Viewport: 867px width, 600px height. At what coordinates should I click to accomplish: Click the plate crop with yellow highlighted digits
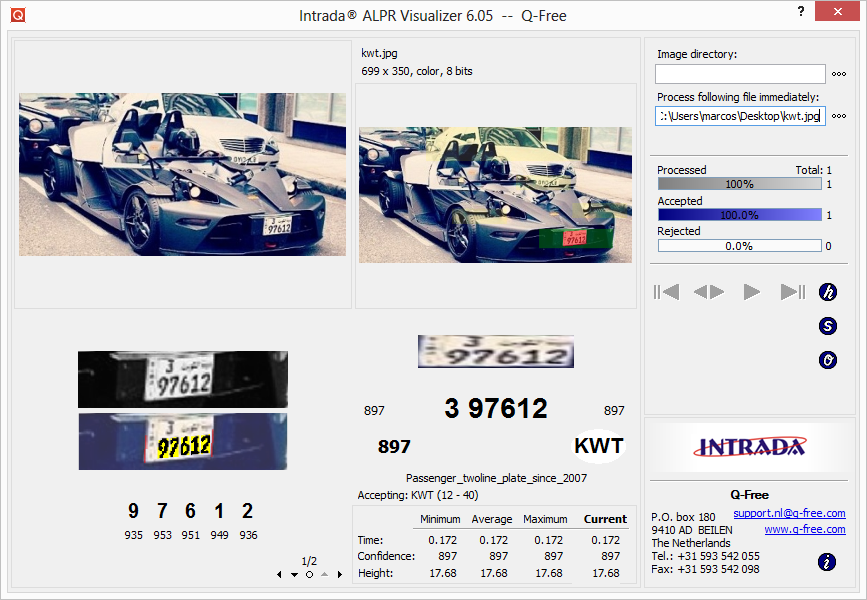point(182,441)
